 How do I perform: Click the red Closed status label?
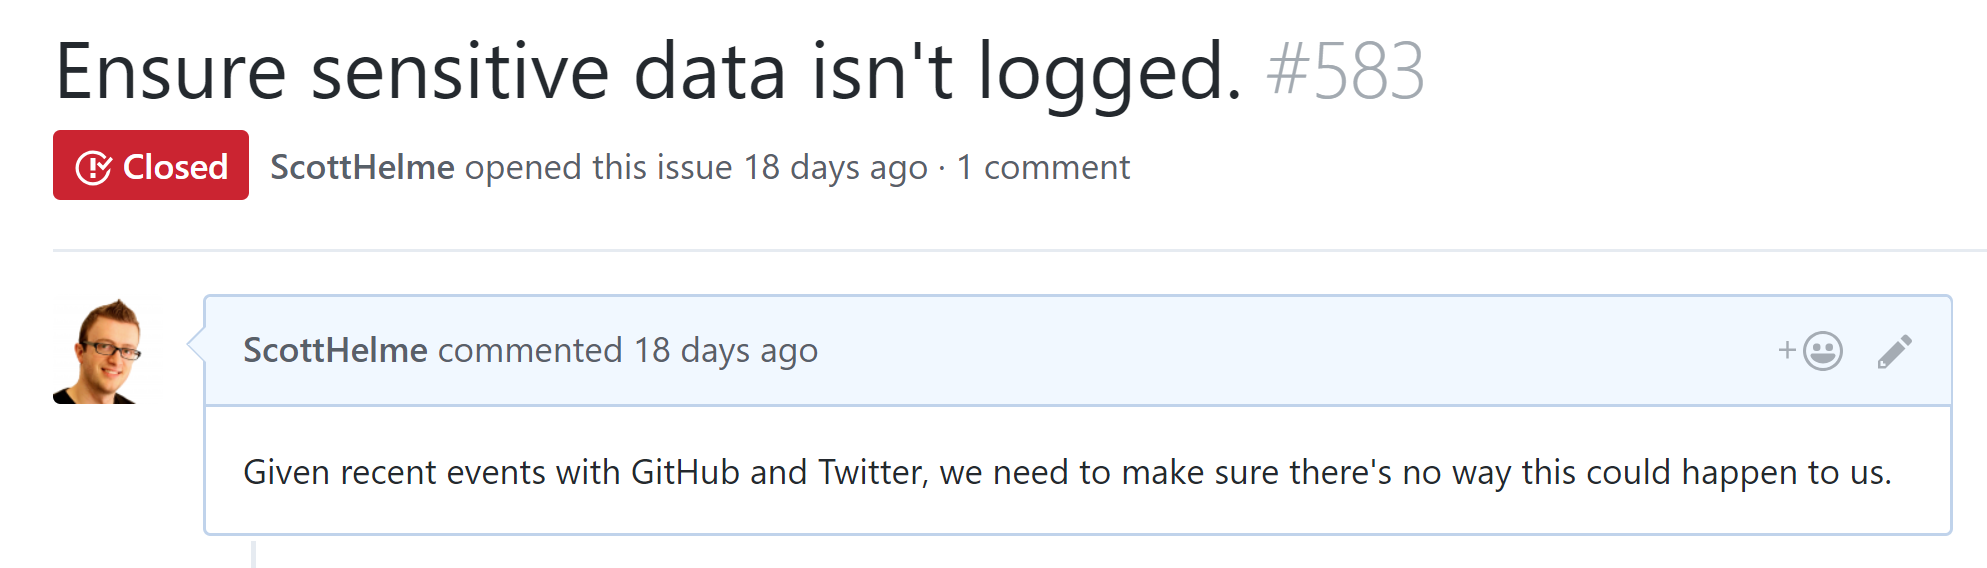(151, 166)
